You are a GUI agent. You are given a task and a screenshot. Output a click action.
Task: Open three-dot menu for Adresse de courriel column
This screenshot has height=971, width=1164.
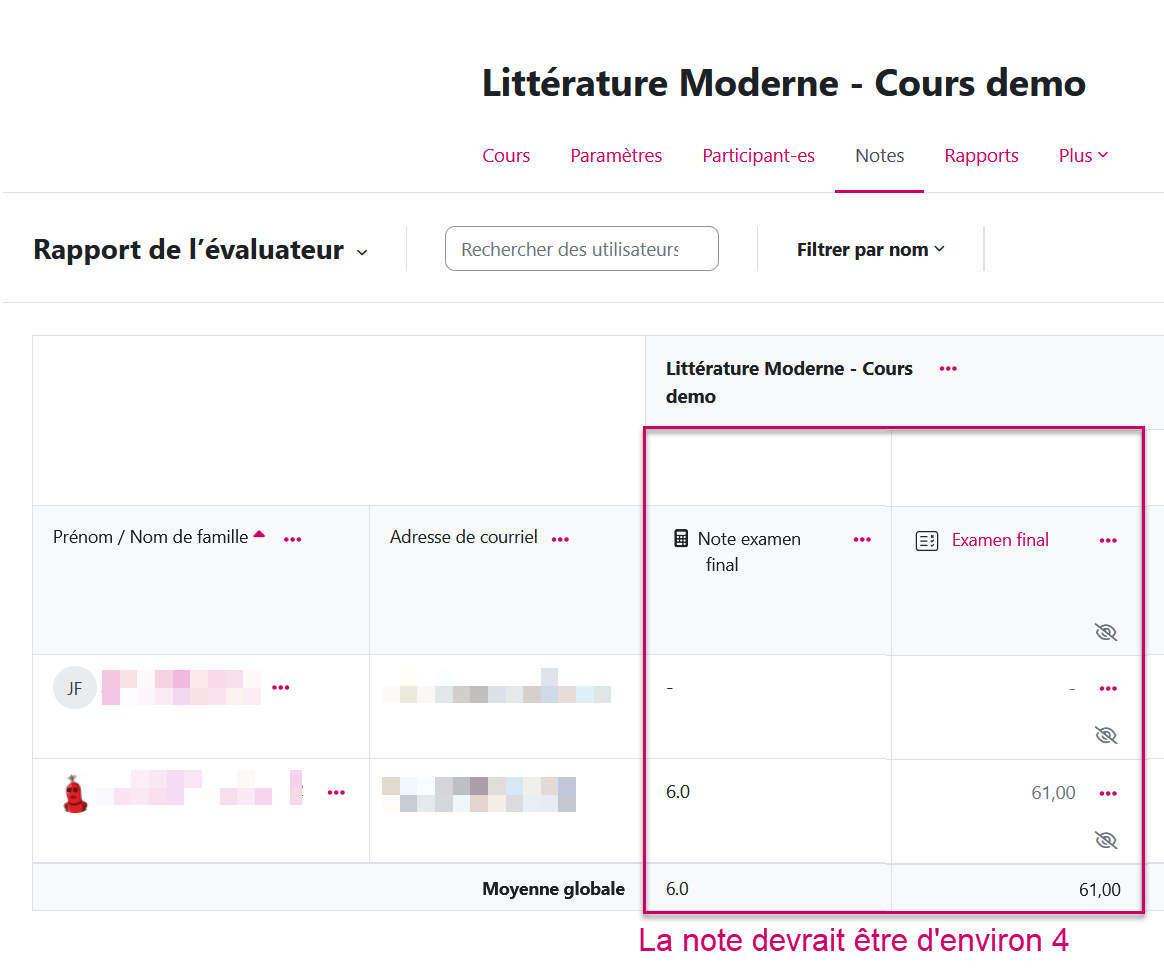[x=560, y=539]
